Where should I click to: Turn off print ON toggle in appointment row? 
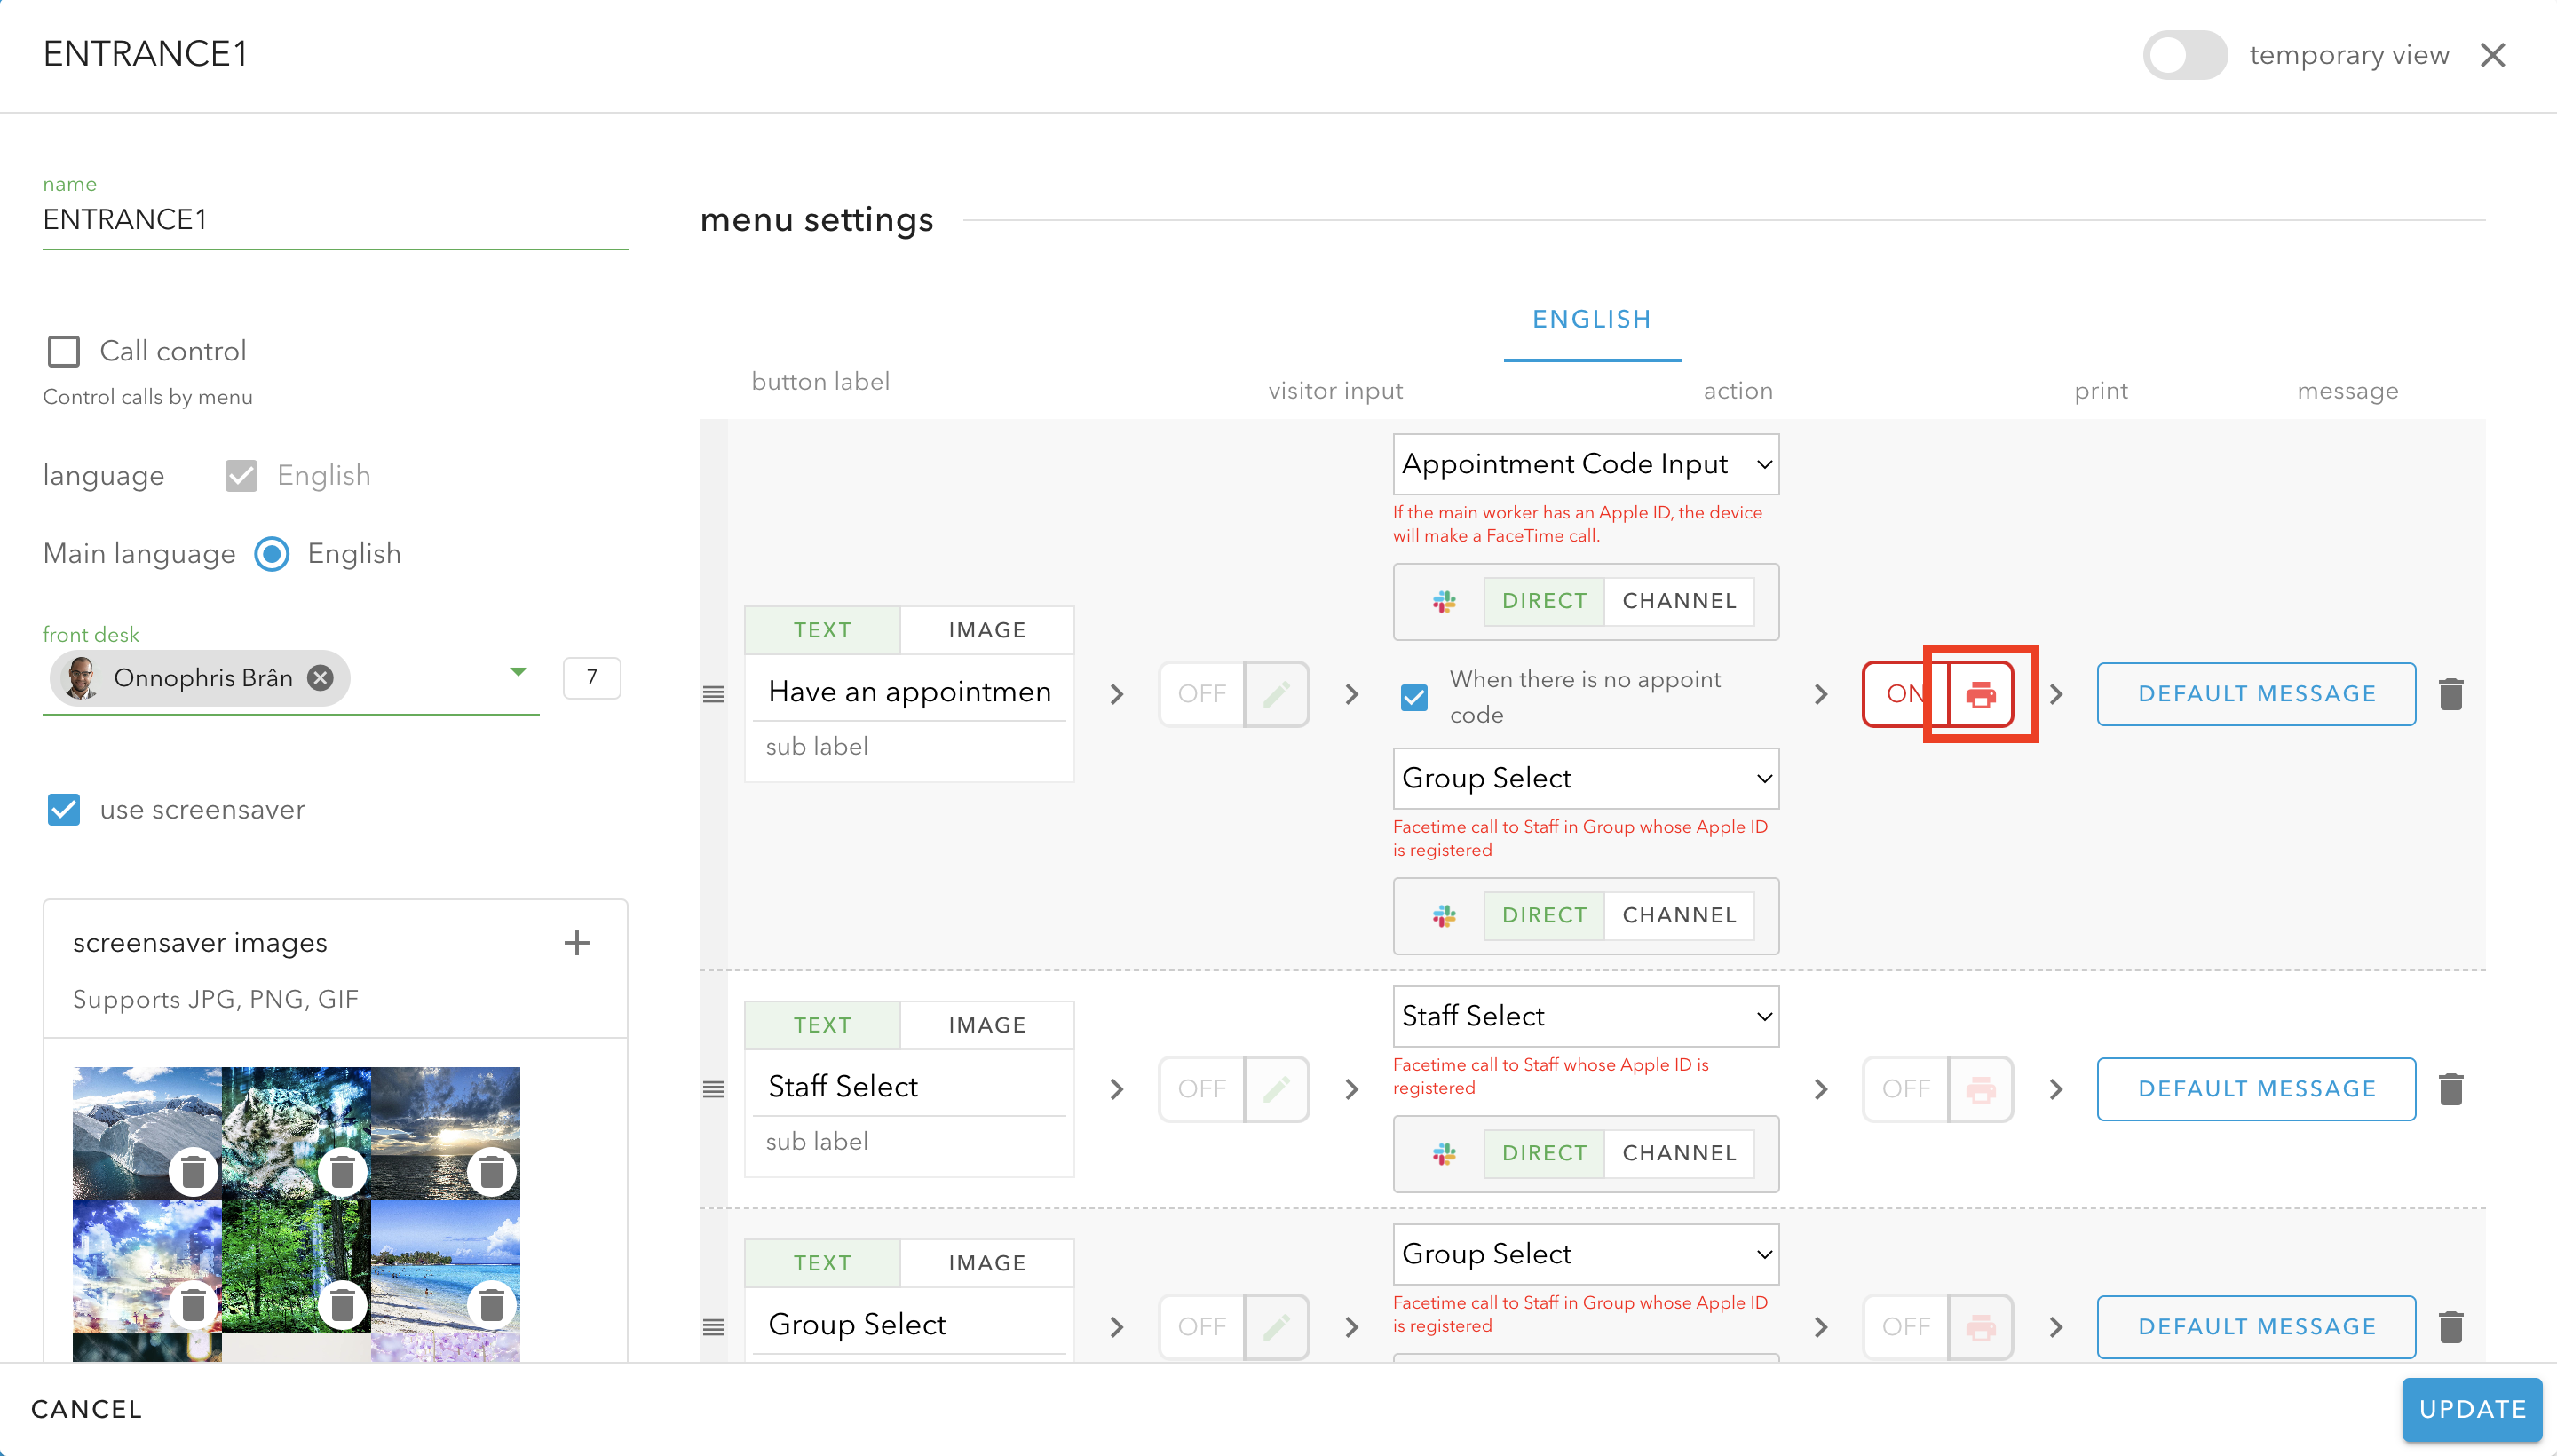(1904, 694)
